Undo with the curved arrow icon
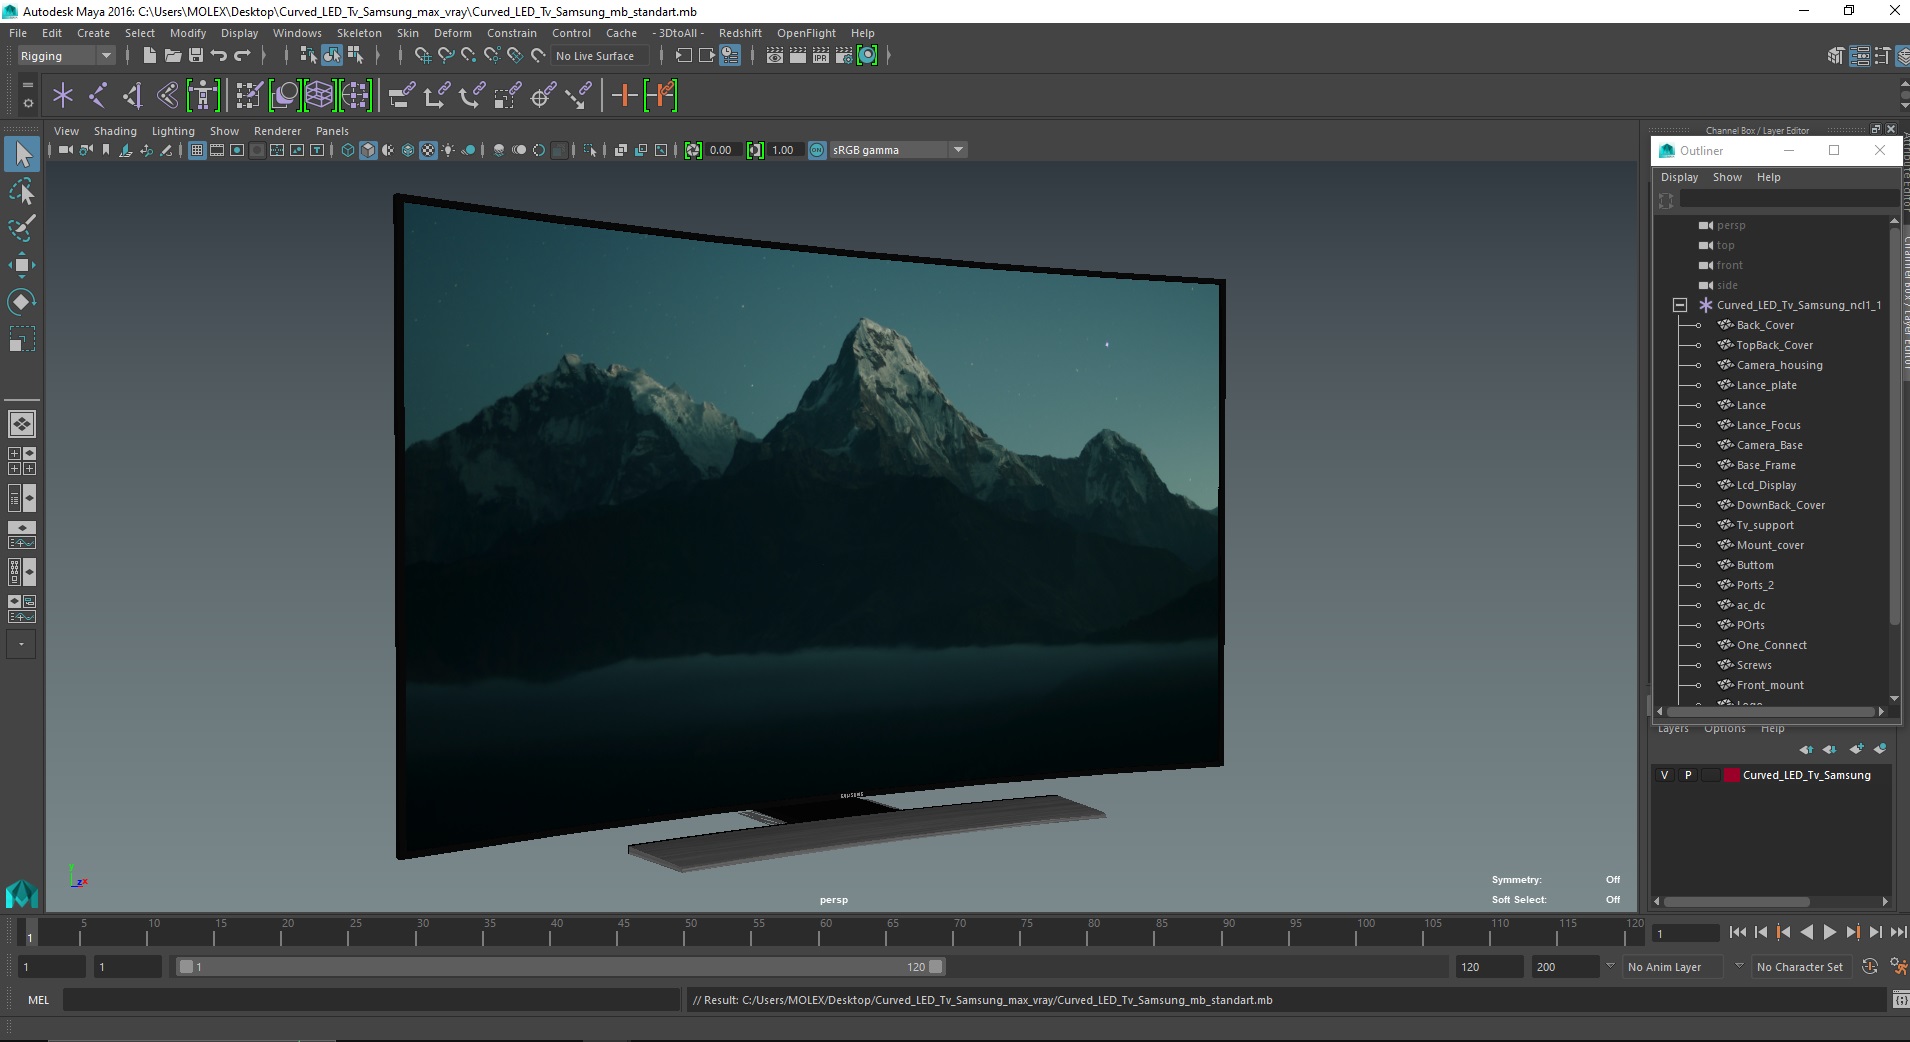 [219, 56]
